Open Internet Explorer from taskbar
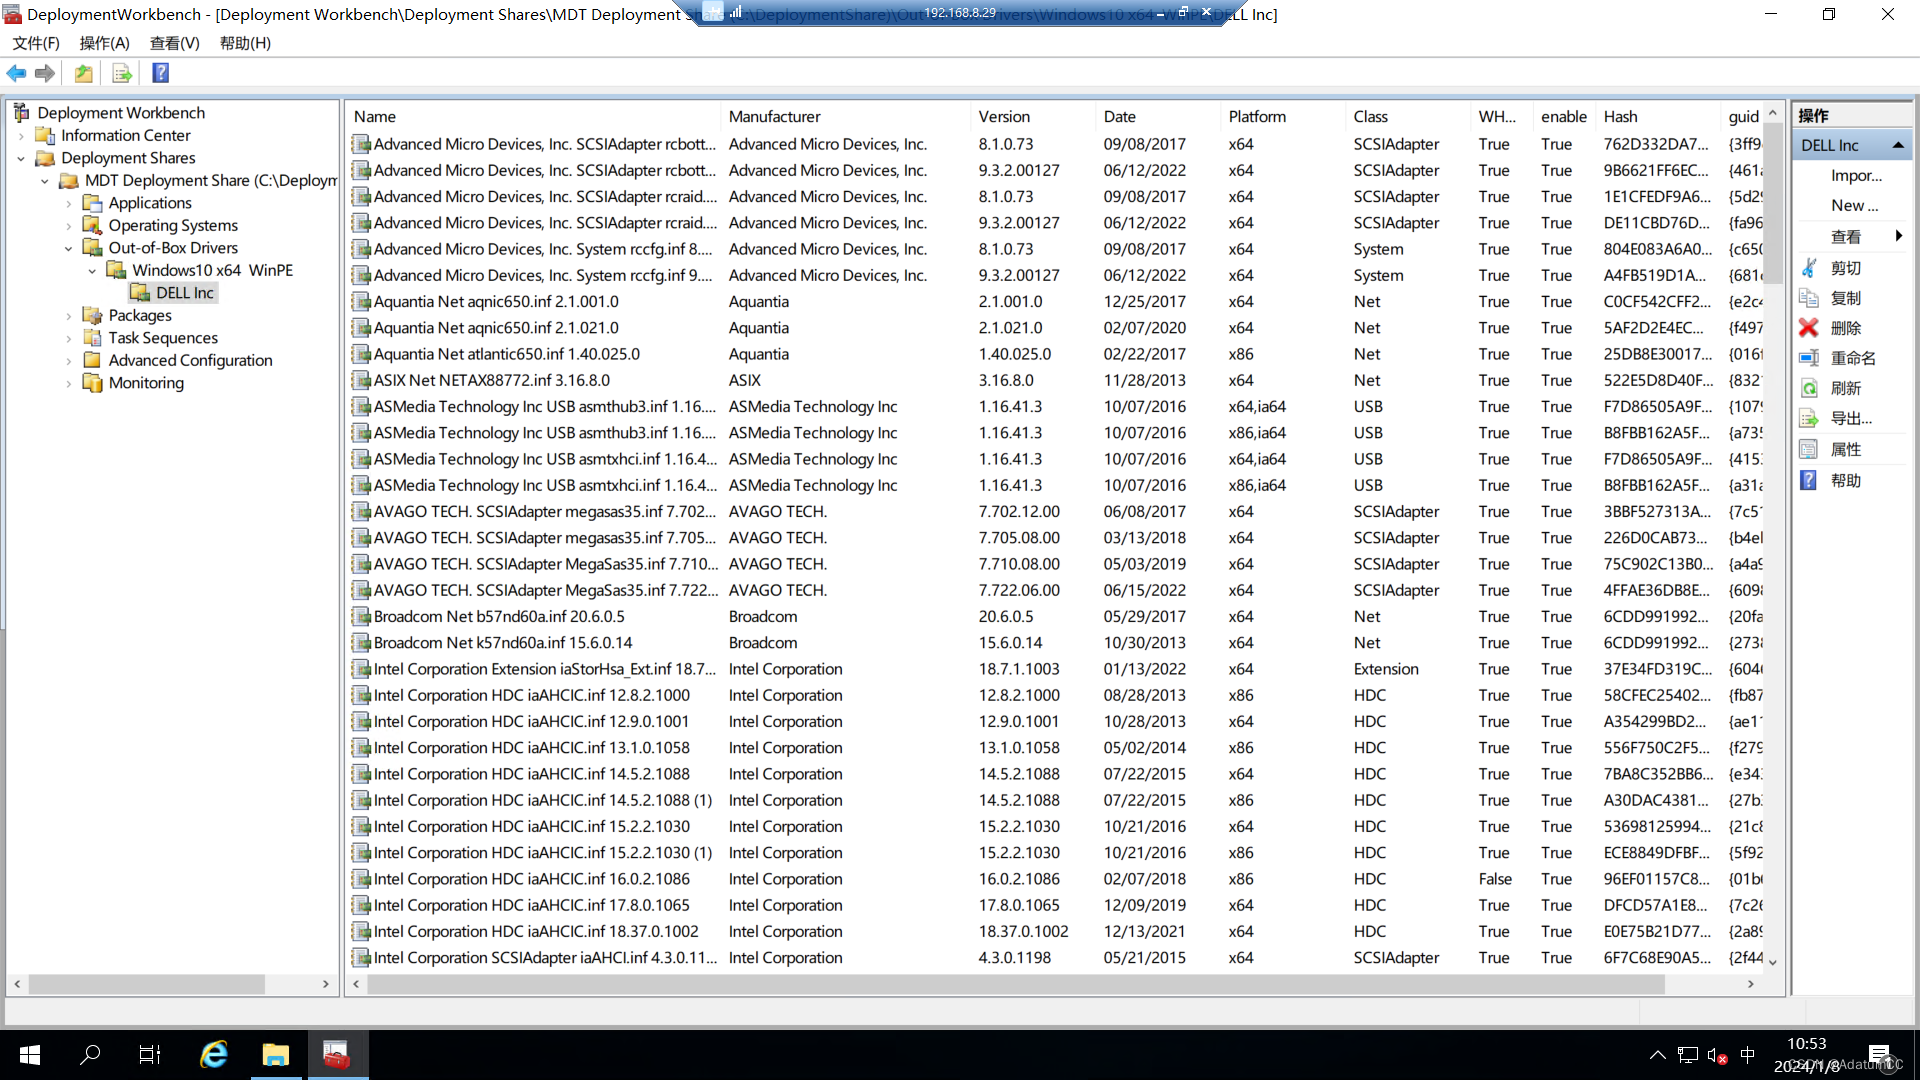 (213, 1054)
